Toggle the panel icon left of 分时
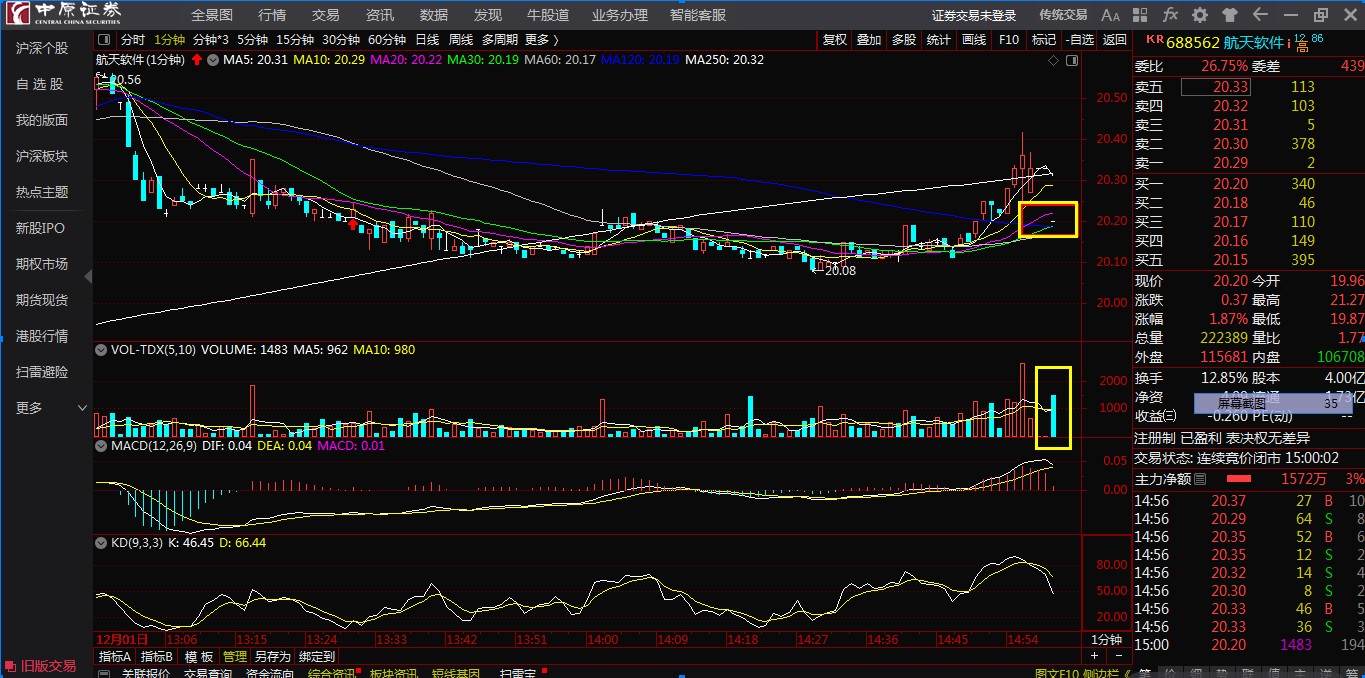 point(104,40)
